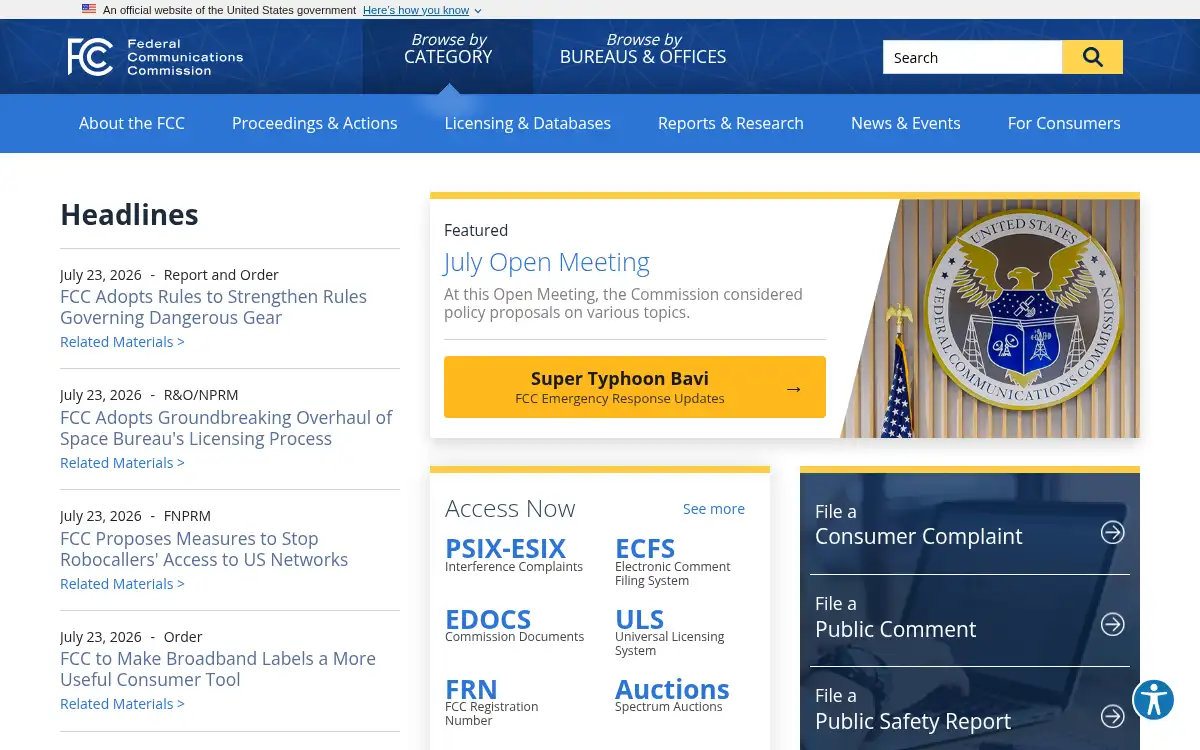This screenshot has width=1200, height=750.
Task: Click the "Access Now" heading
Action: coord(510,509)
